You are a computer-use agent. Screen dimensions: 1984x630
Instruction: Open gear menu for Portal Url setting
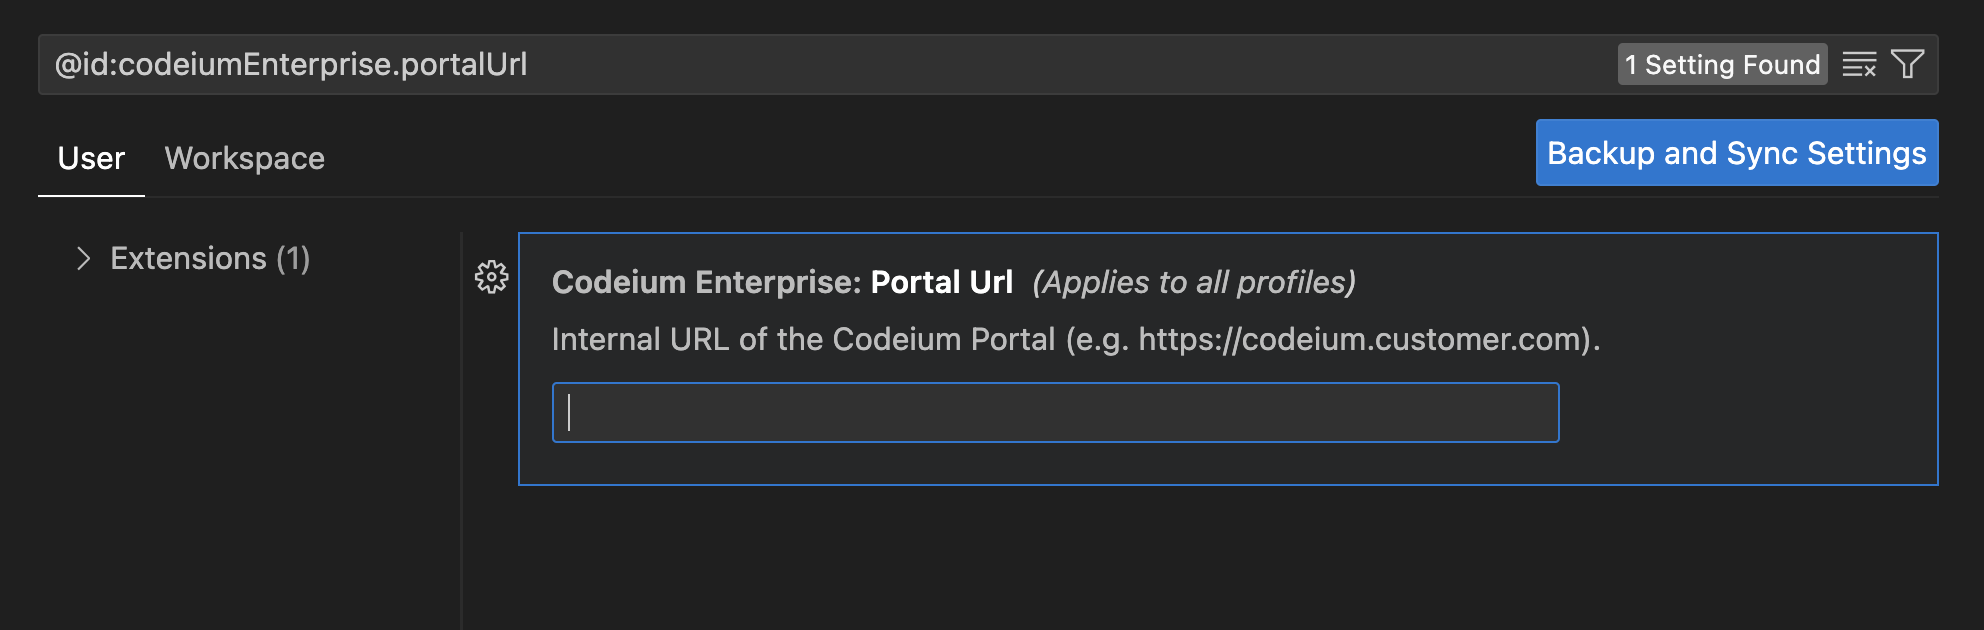(491, 277)
